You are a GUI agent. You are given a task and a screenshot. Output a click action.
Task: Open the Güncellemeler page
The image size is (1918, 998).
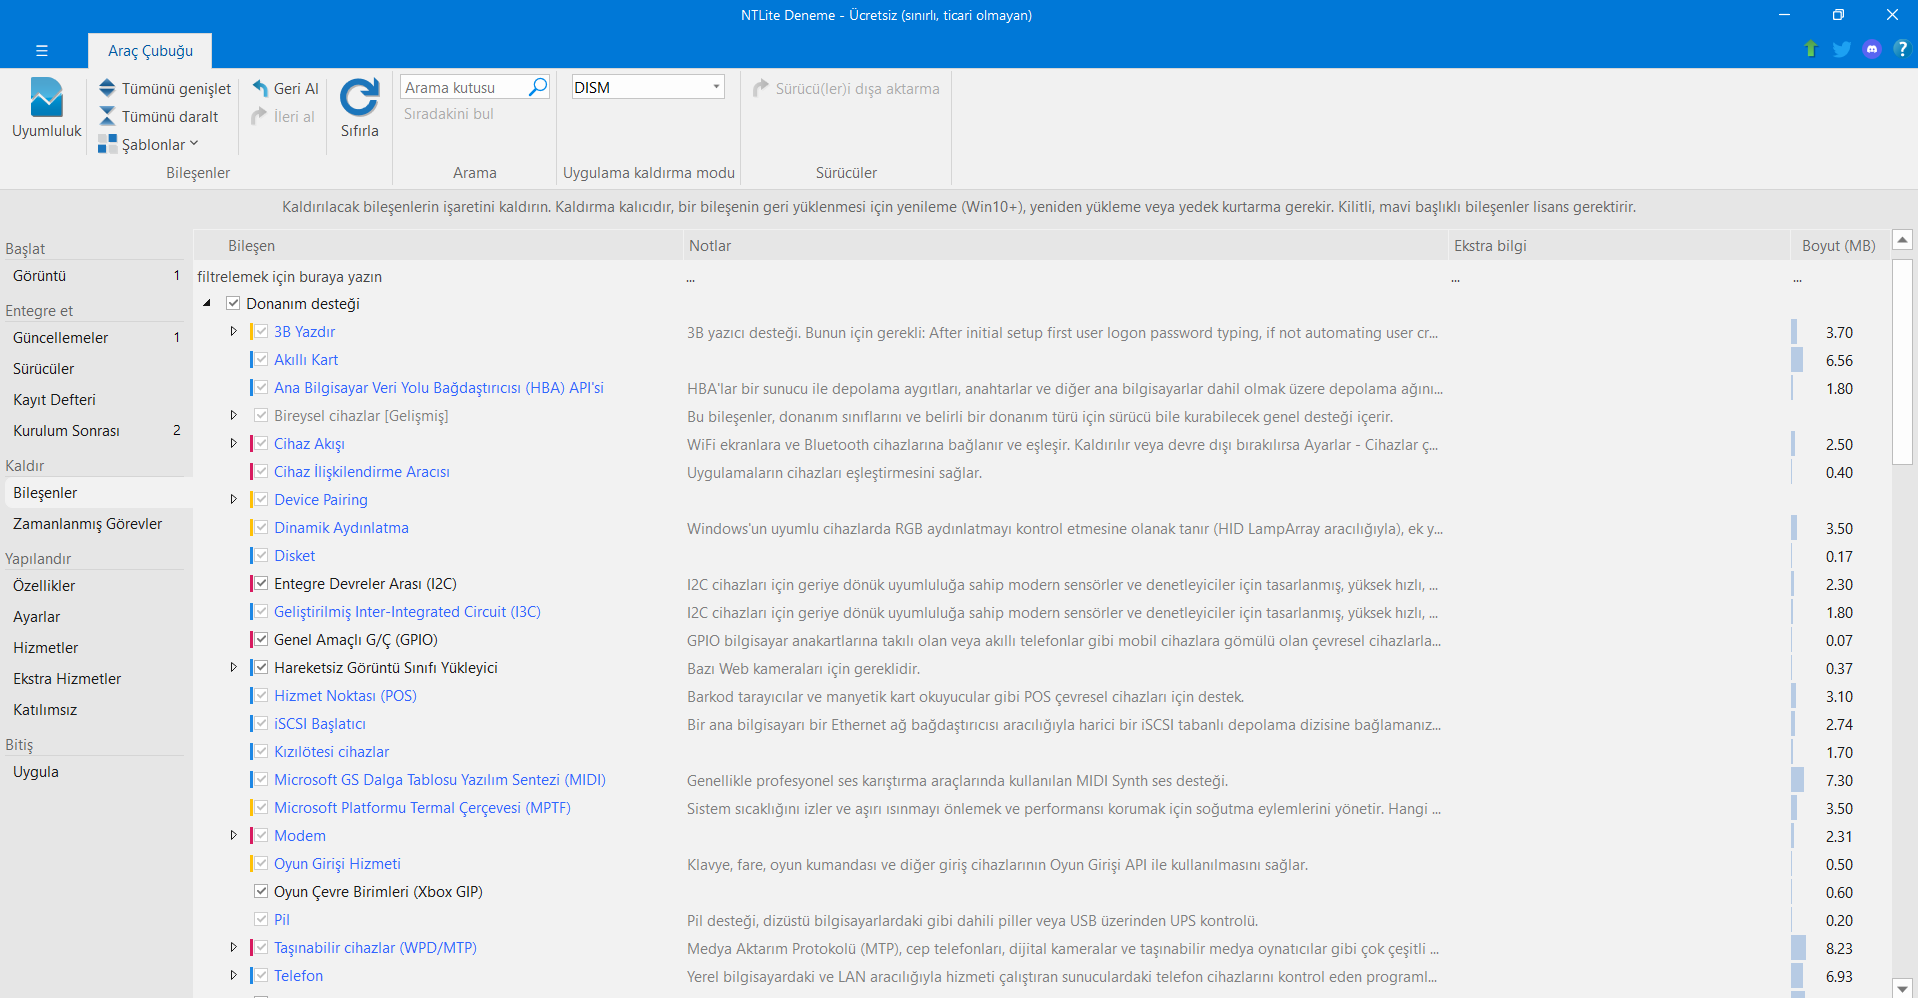(96, 337)
